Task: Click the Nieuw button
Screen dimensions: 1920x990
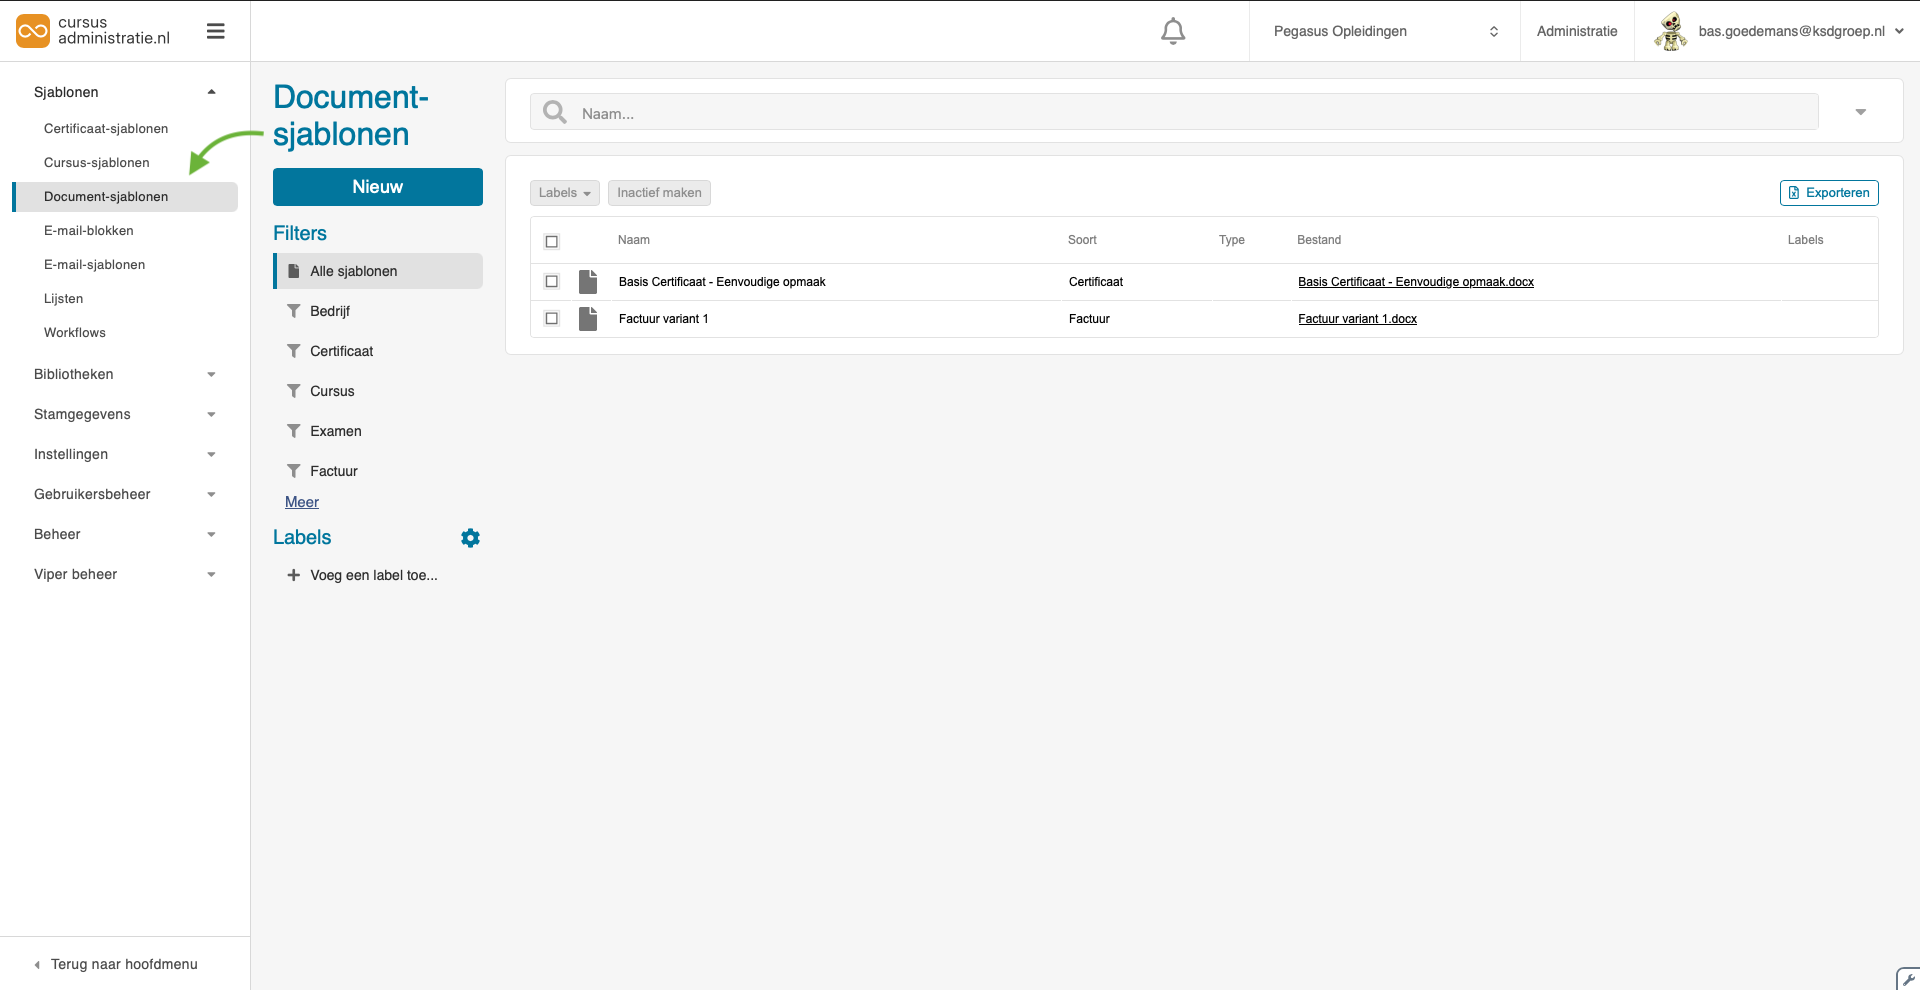Action: 377,187
